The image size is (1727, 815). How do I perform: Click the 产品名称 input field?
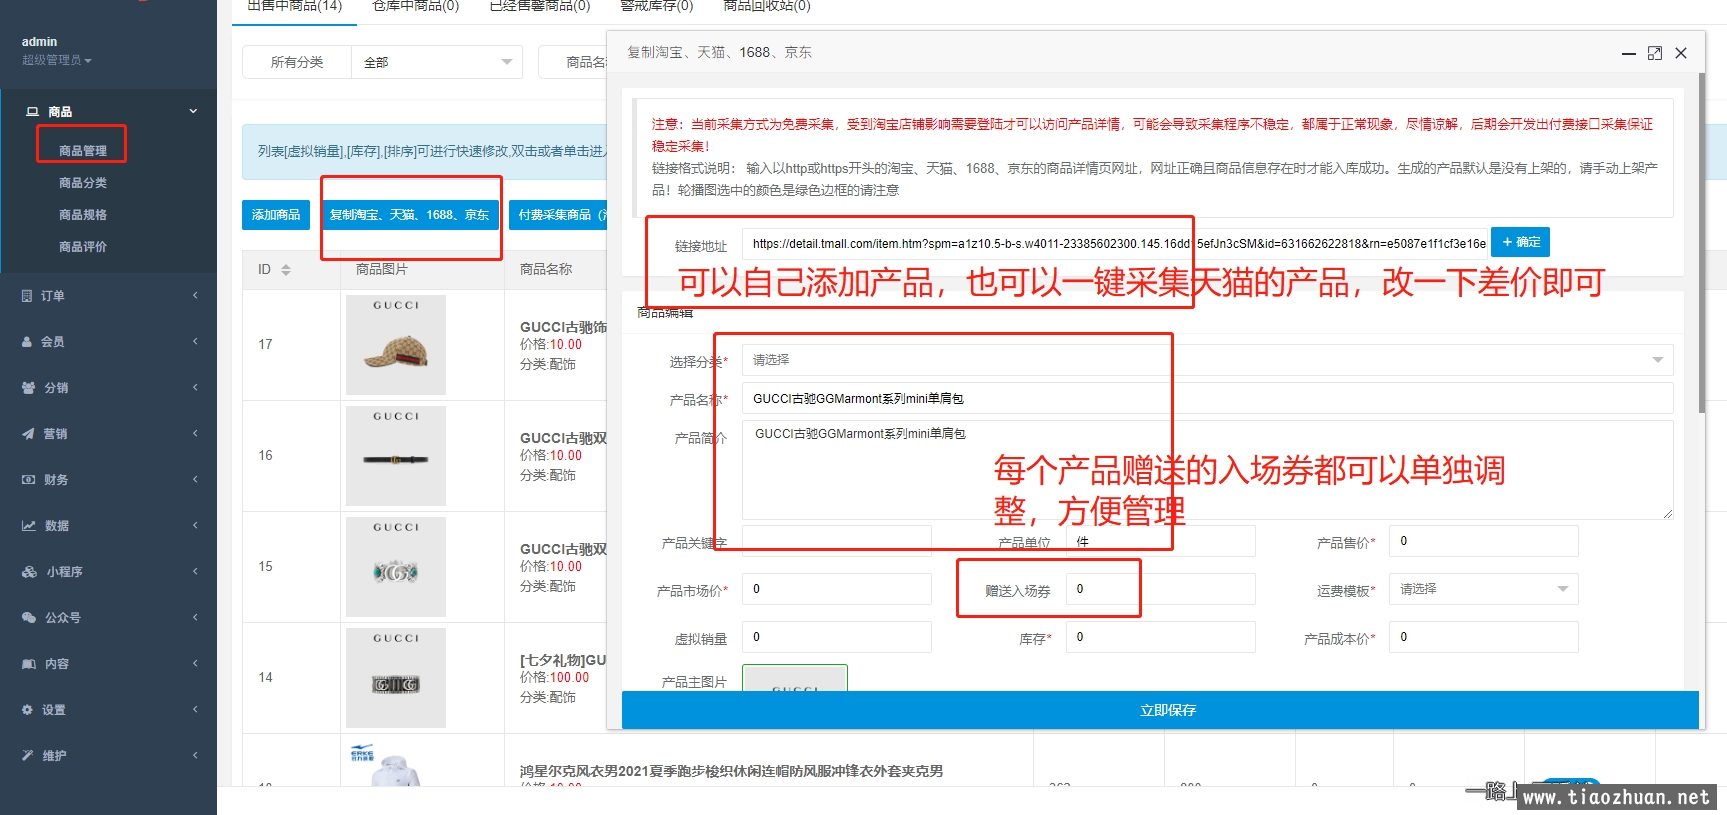coord(1207,398)
